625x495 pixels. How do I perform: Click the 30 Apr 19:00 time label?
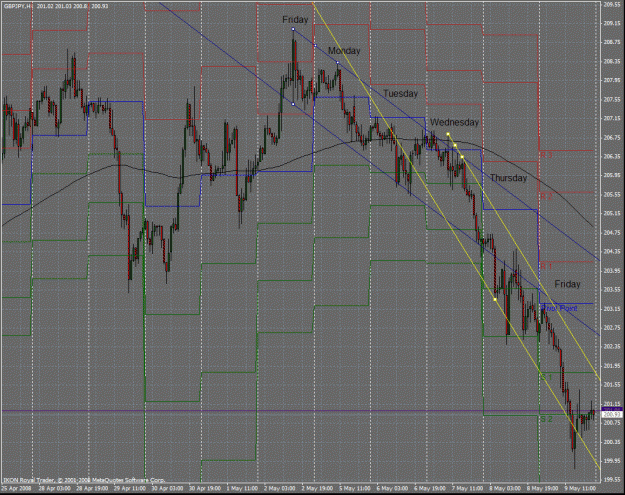pos(205,488)
